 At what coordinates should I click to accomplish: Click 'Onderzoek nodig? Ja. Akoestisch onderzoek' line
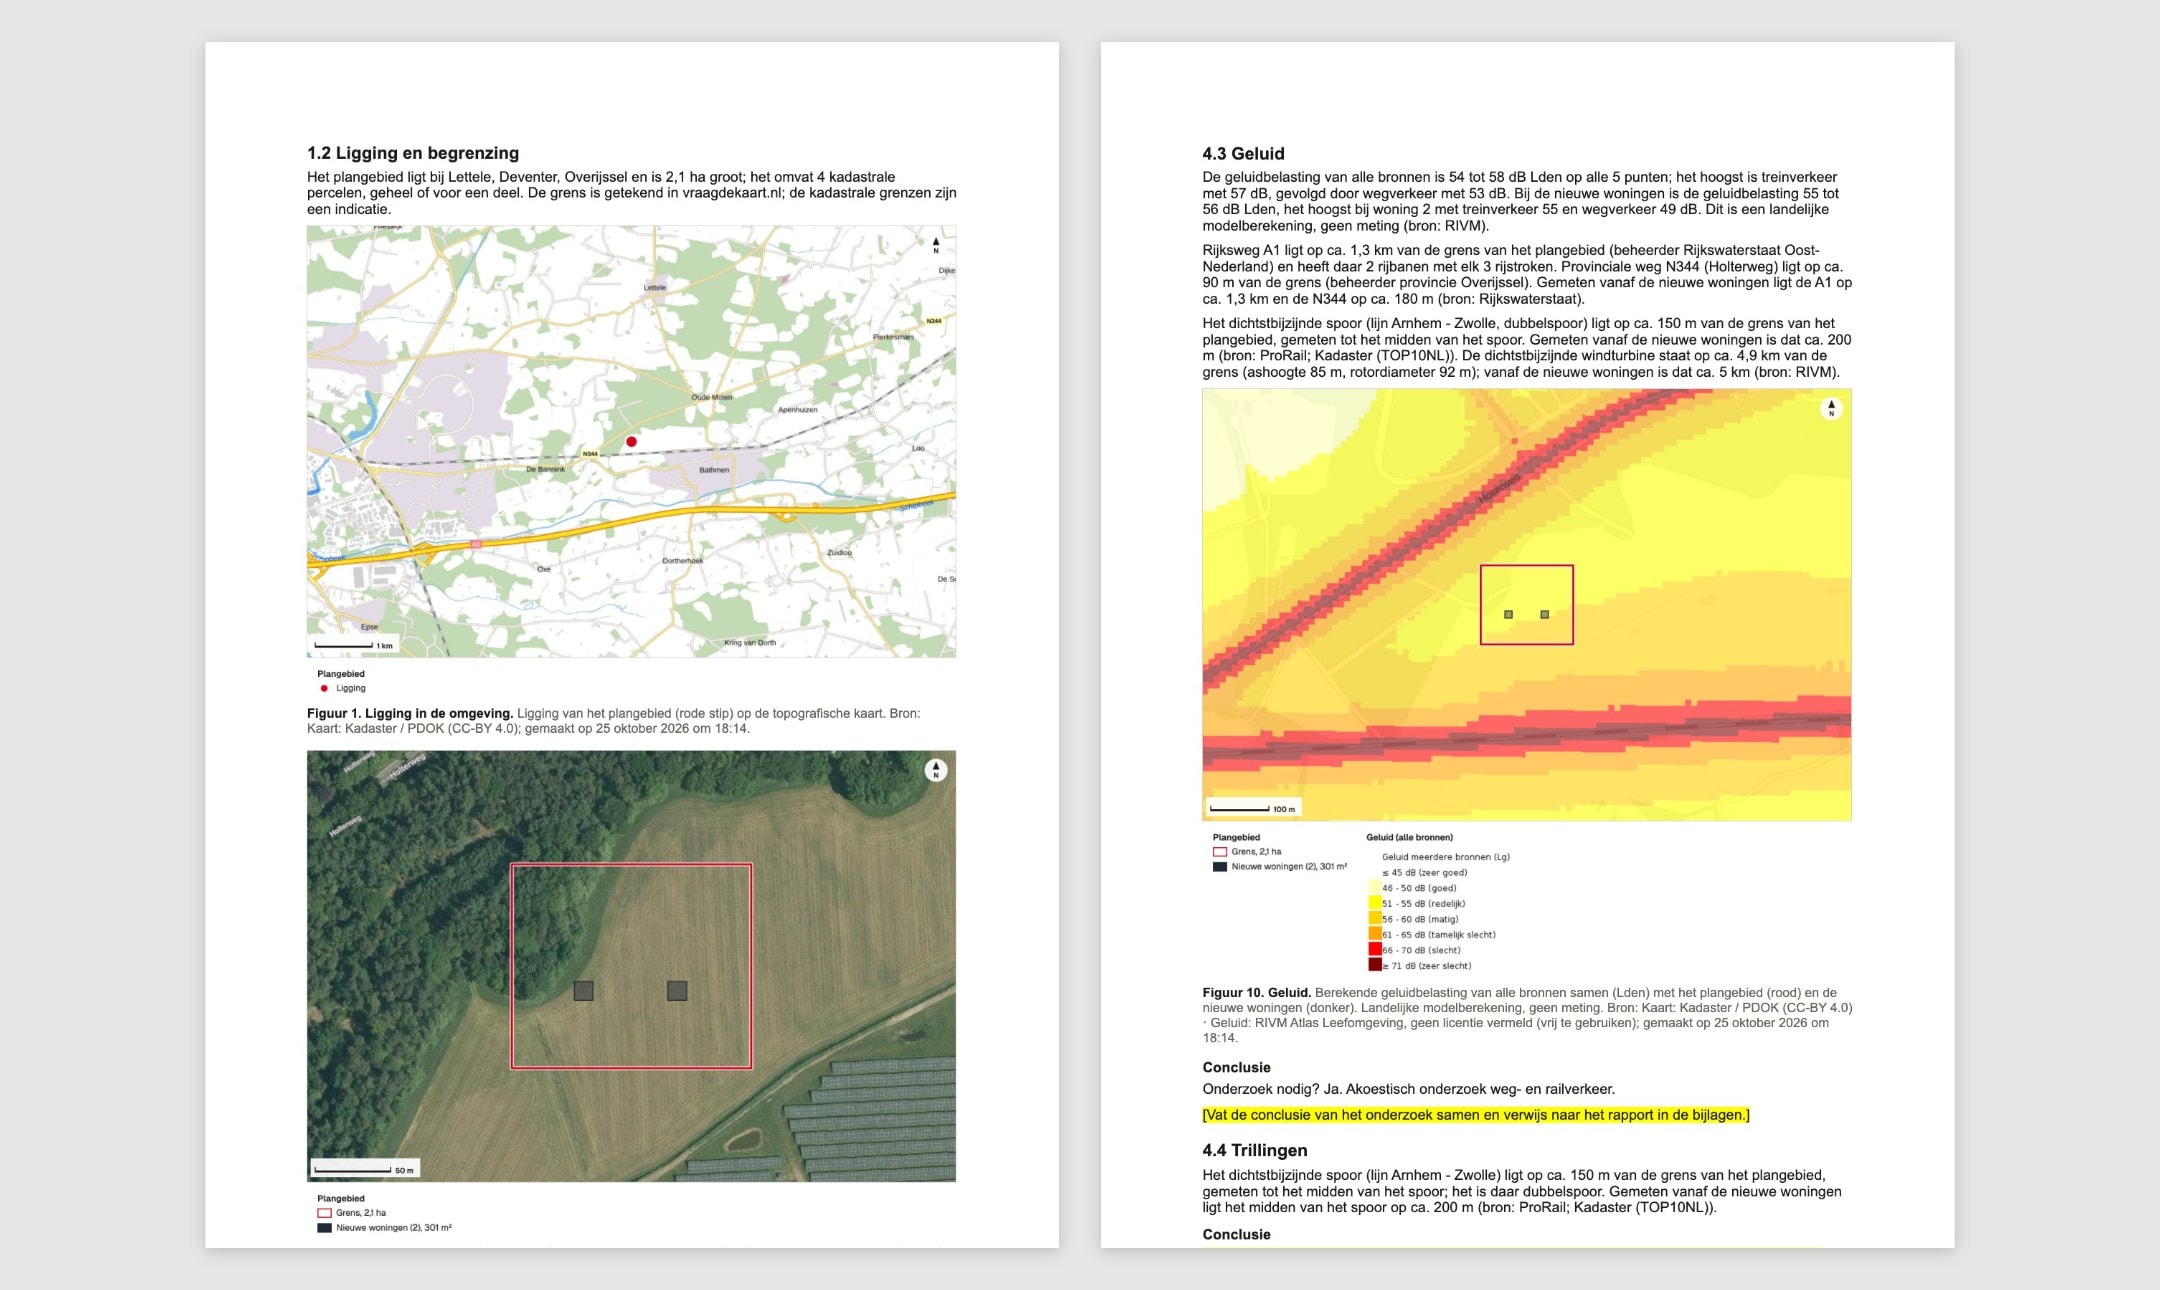1408,1089
